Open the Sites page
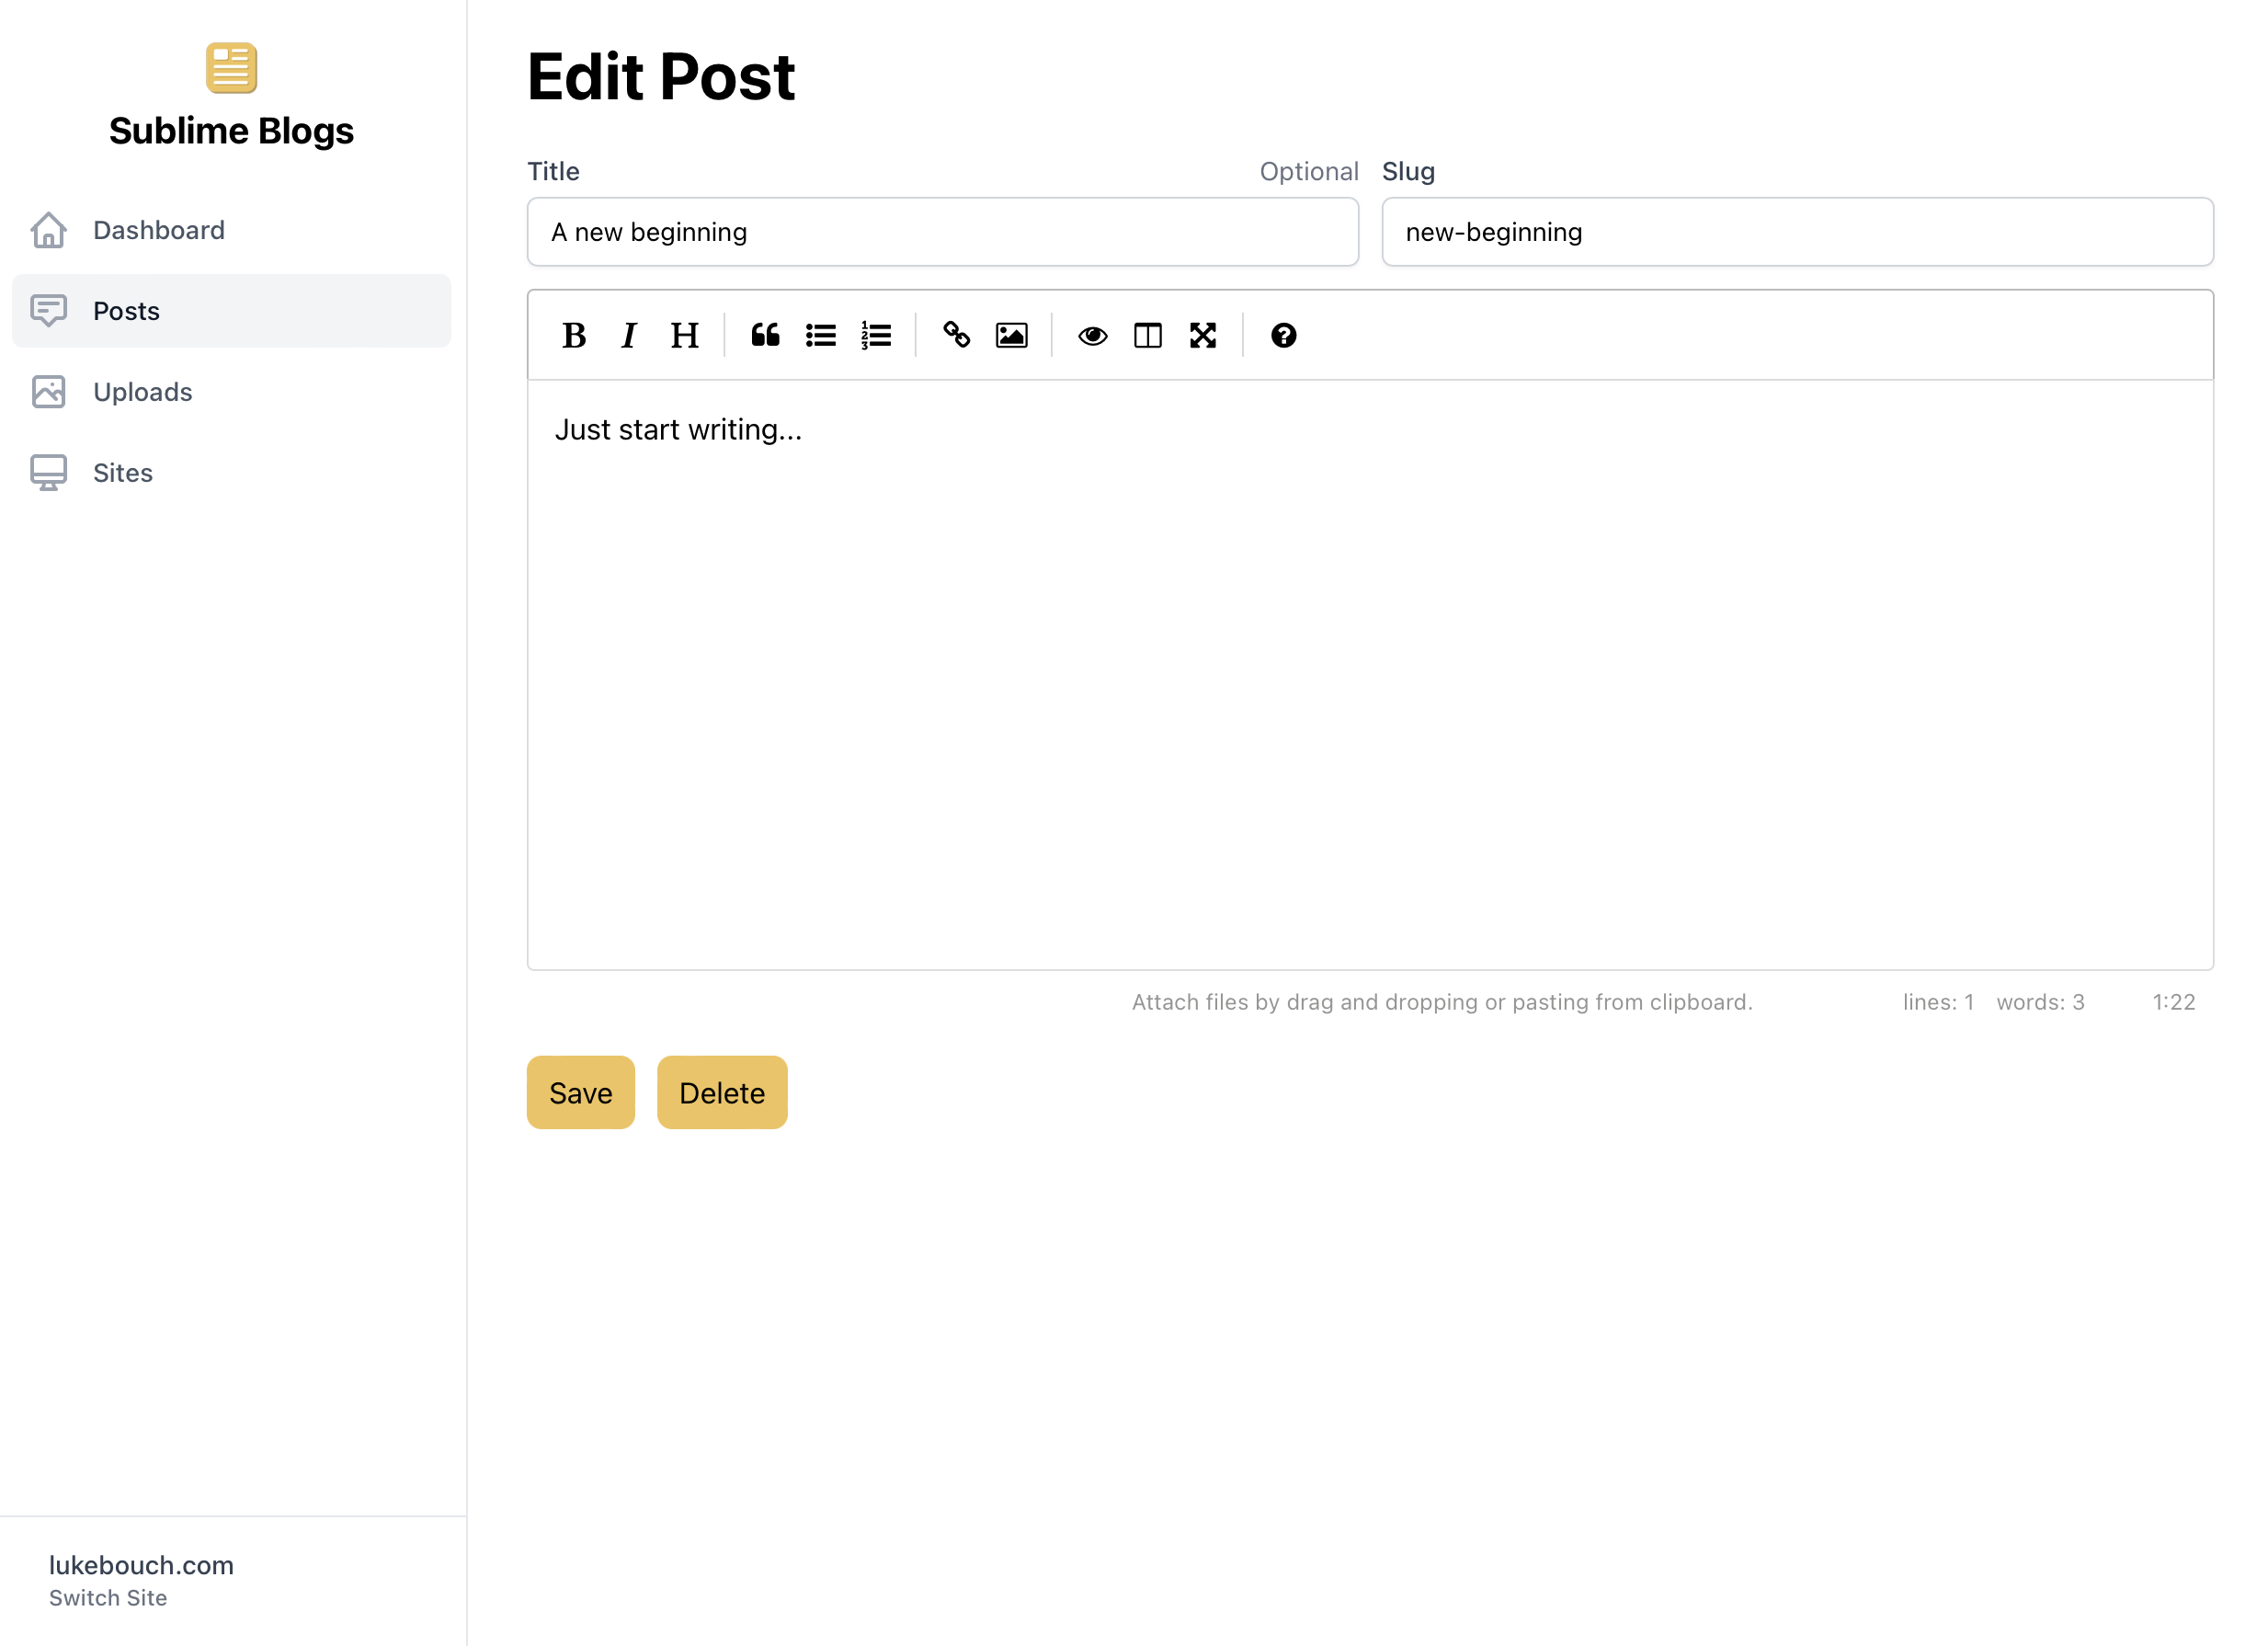 [122, 473]
